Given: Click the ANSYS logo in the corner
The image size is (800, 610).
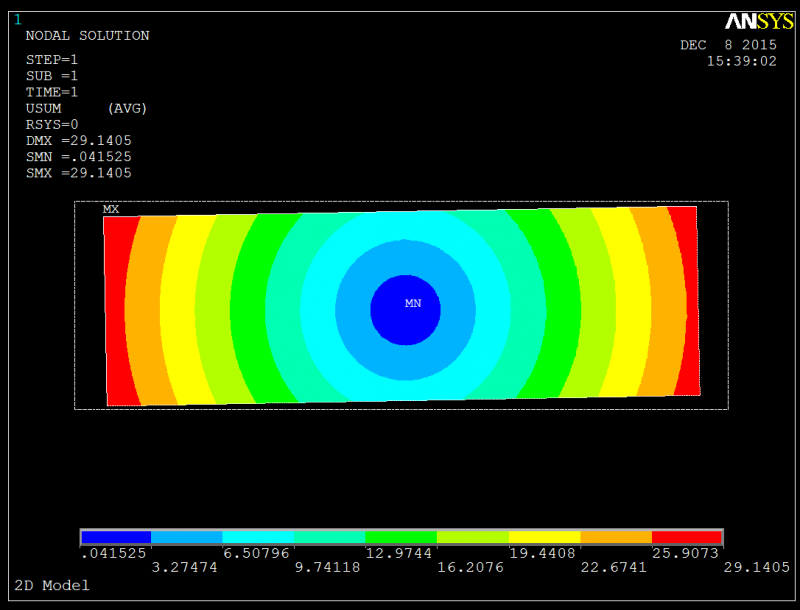Looking at the screenshot, I should (758, 22).
